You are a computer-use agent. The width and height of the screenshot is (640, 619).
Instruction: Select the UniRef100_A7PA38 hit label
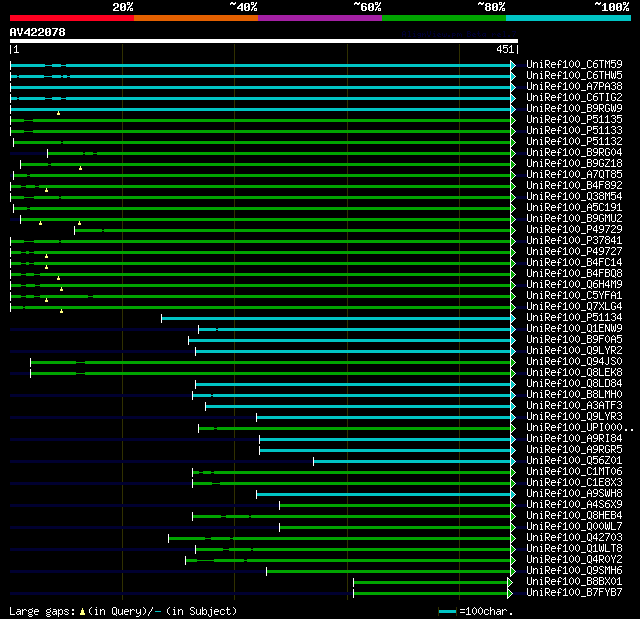coord(574,87)
